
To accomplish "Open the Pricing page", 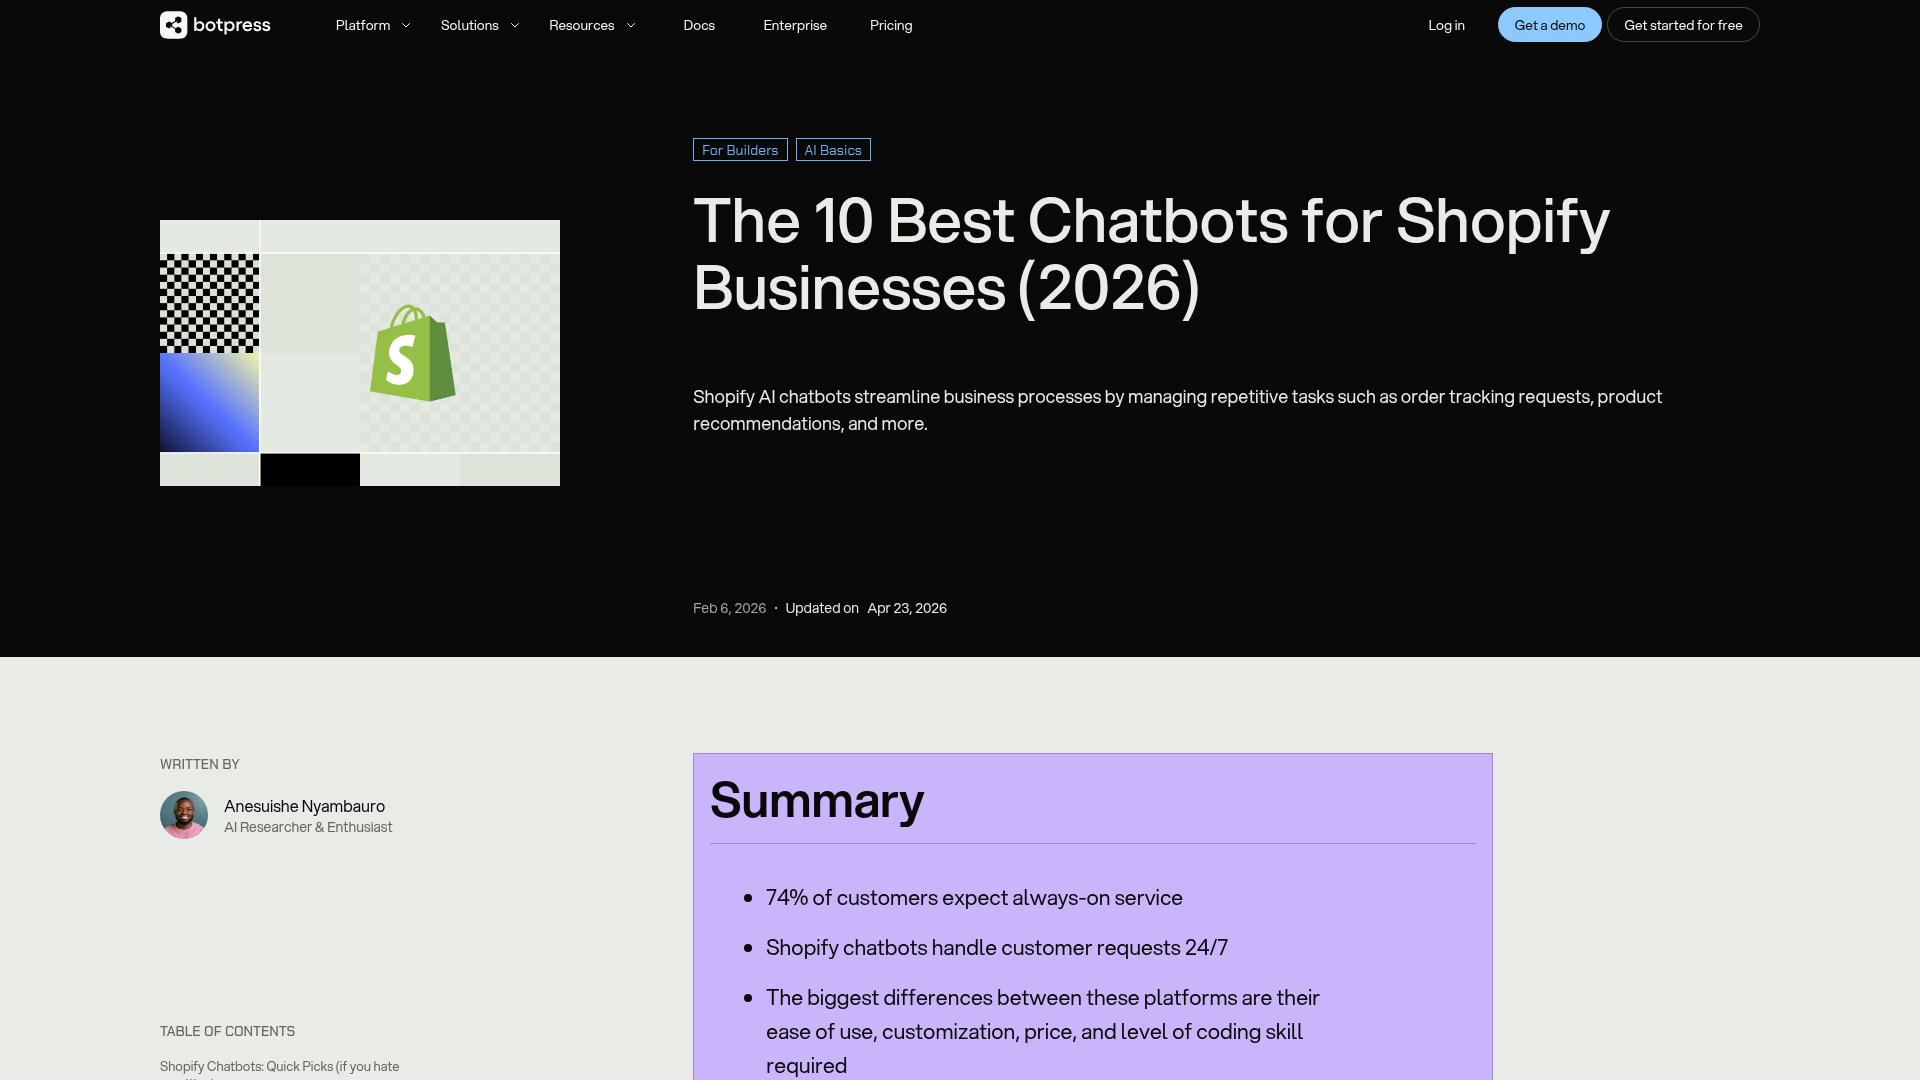I will coord(891,25).
